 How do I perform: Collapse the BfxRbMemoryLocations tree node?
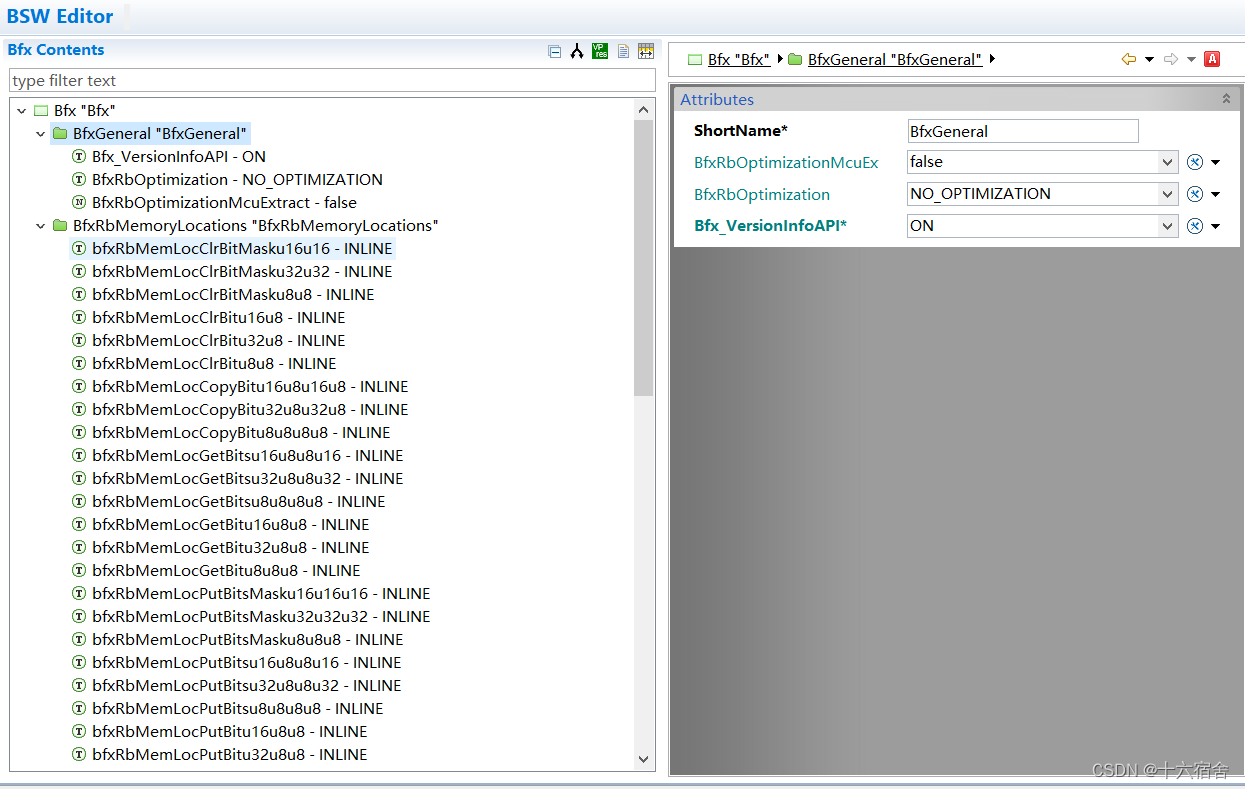(x=41, y=225)
